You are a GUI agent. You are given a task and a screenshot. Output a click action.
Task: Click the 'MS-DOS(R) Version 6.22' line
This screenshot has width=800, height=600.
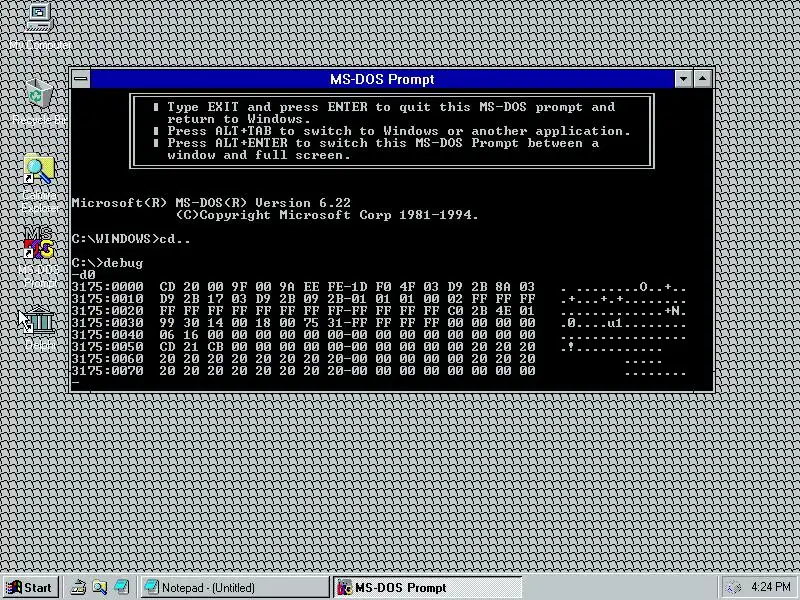pos(211,203)
